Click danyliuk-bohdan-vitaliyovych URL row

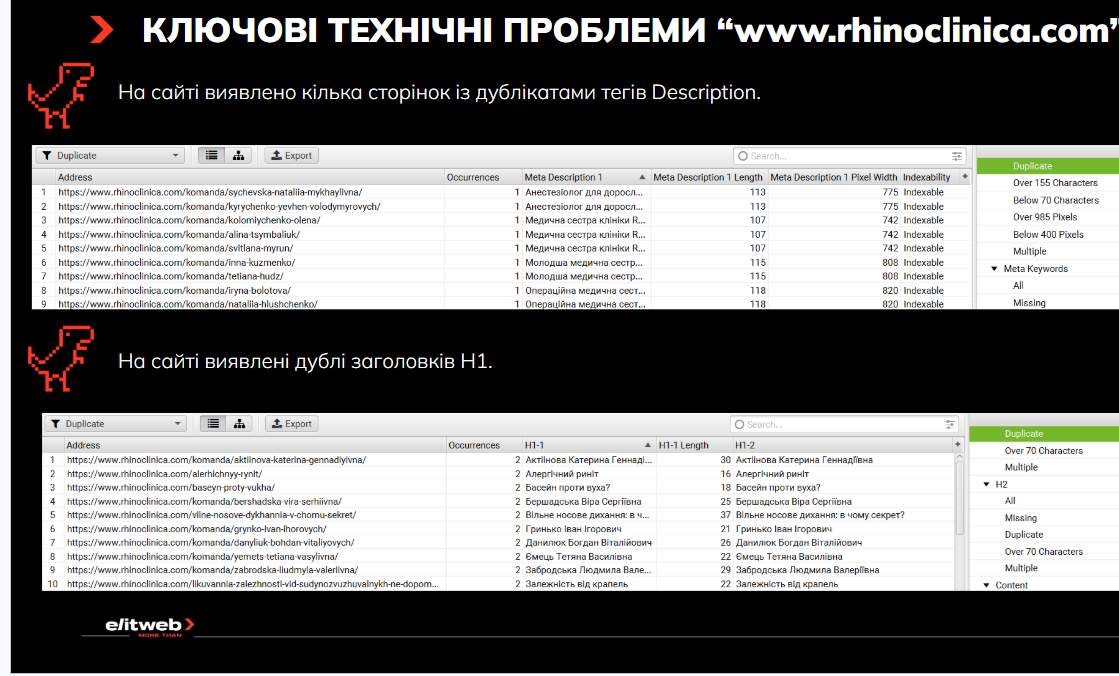pyautogui.click(x=211, y=543)
